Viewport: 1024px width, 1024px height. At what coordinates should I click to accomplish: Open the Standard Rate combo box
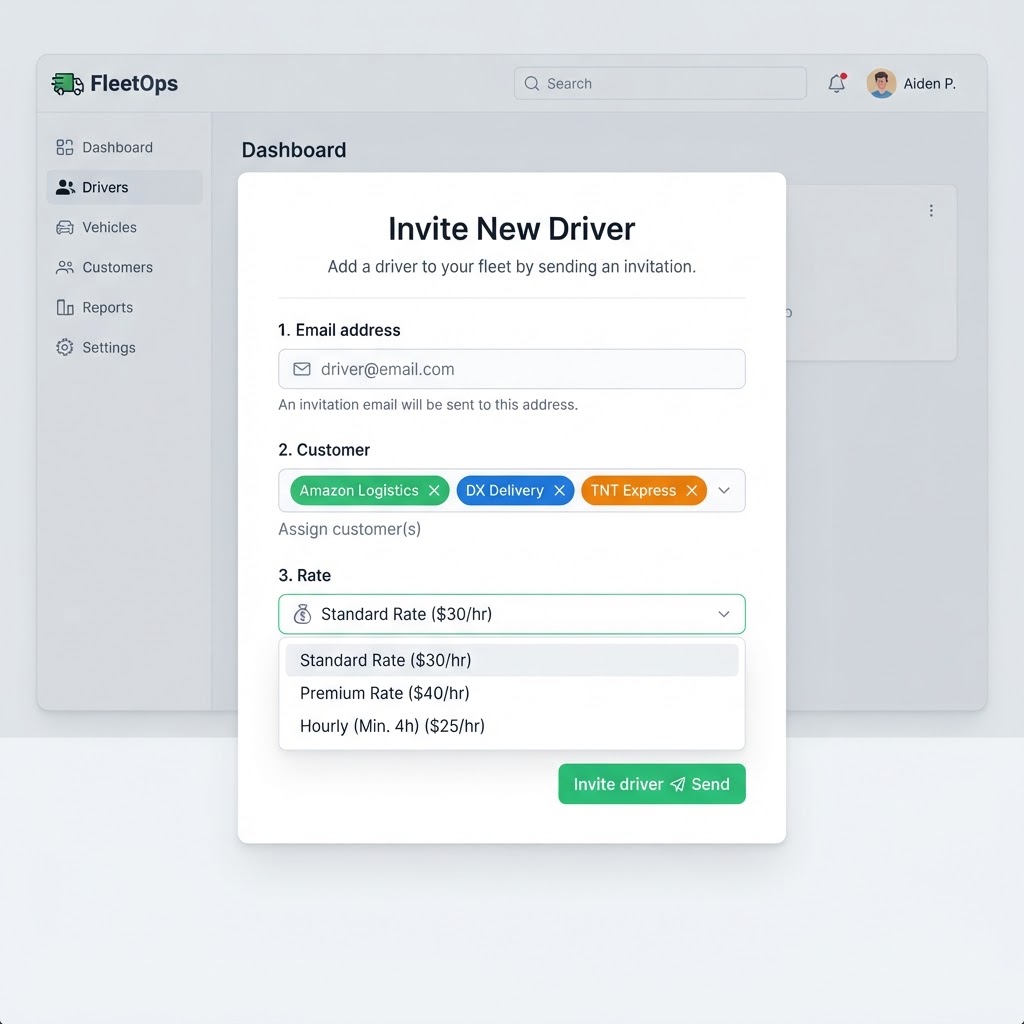point(512,614)
